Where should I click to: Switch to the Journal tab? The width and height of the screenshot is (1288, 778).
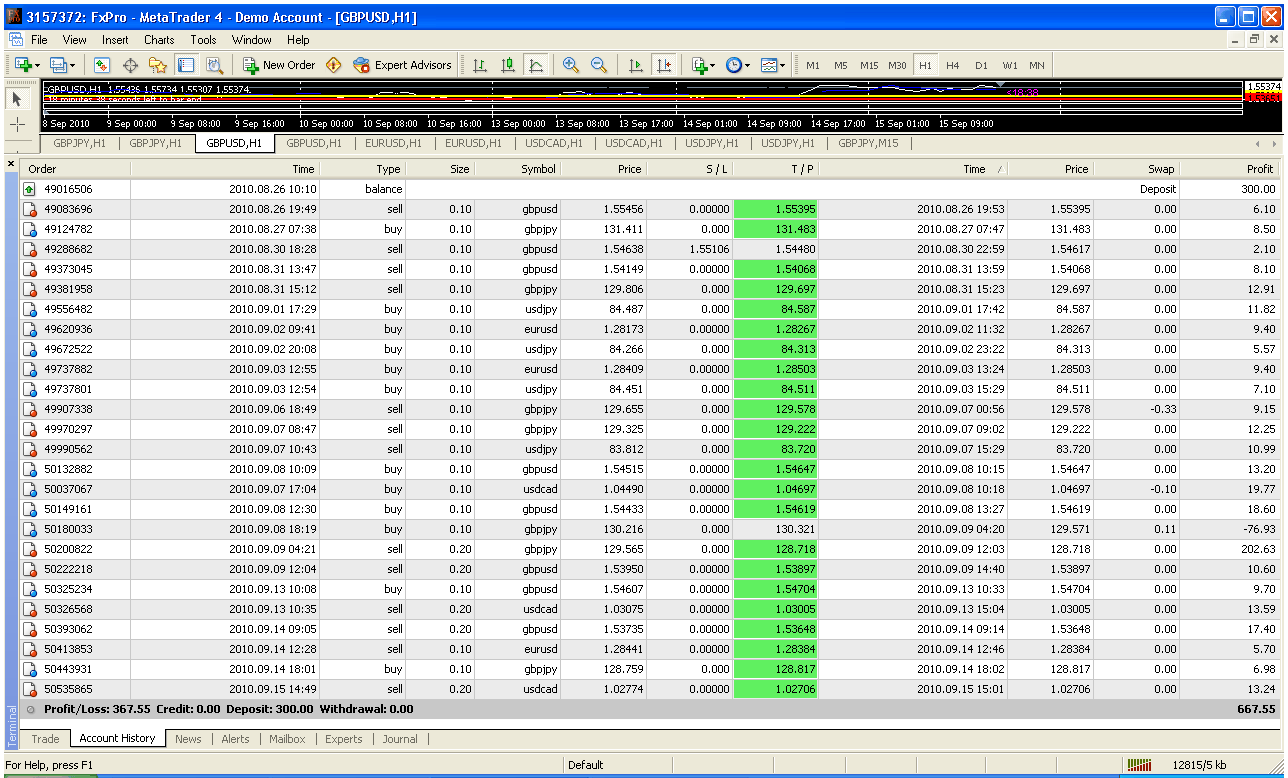400,739
